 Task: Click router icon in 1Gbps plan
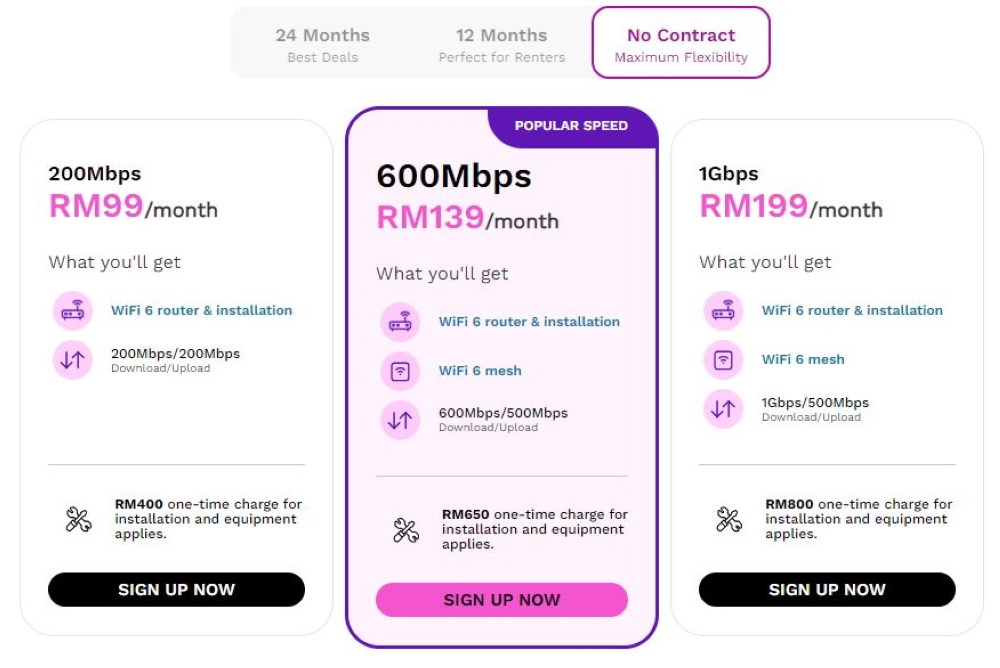click(723, 311)
